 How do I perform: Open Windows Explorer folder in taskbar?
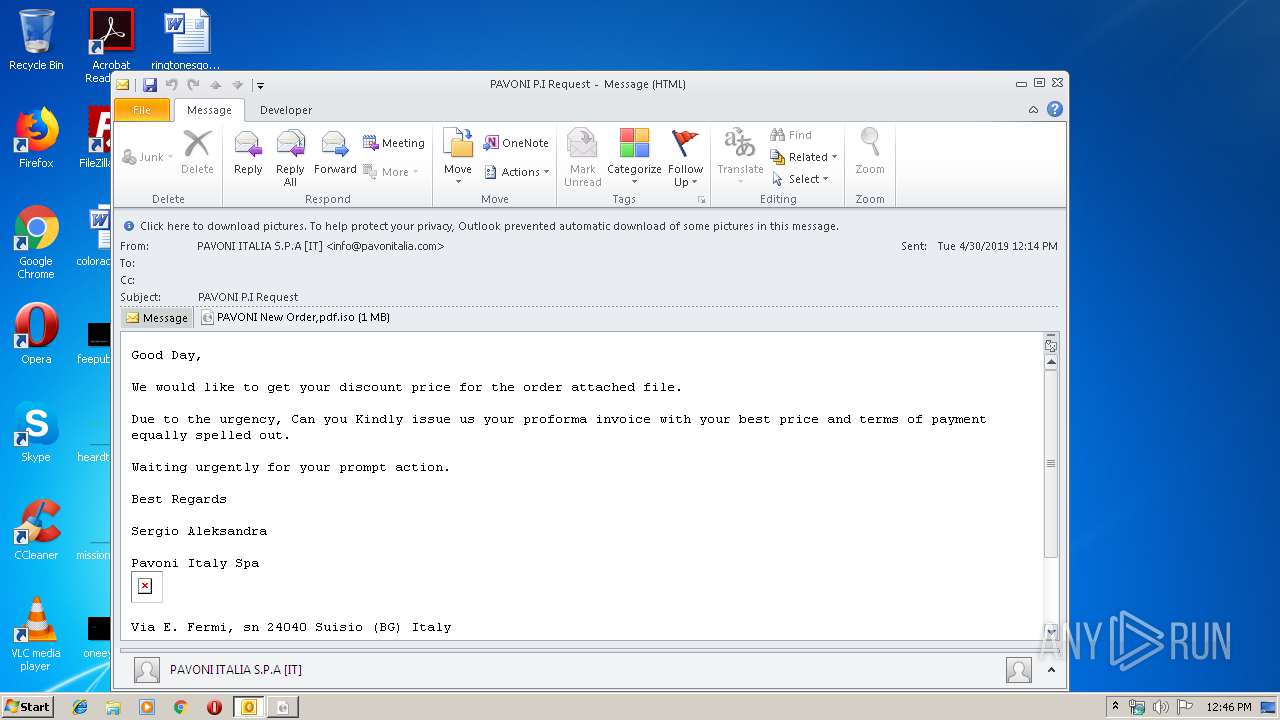click(113, 707)
